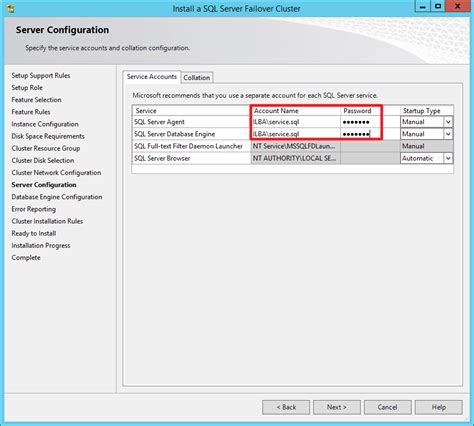Go back with the Back button
The image size is (474, 426).
pos(286,407)
